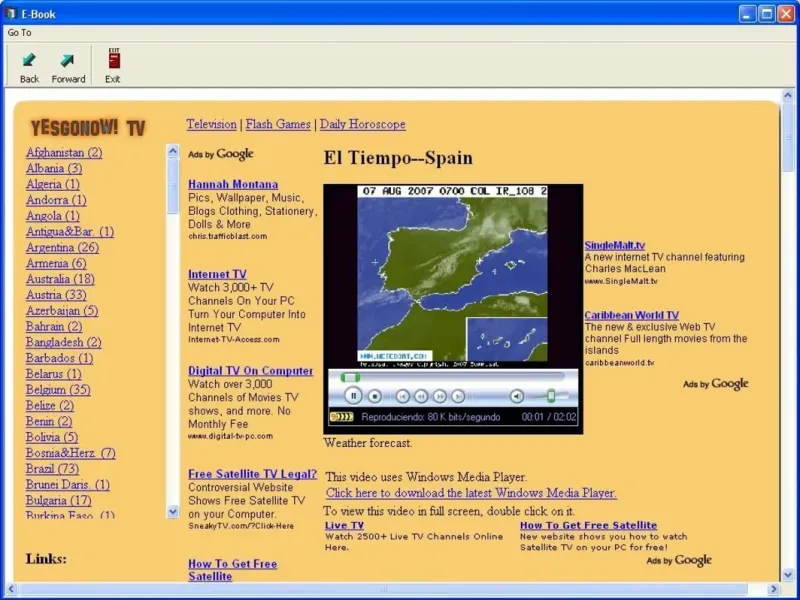Open the Flash Games link
Viewport: 800px width, 600px height.
pyautogui.click(x=278, y=124)
